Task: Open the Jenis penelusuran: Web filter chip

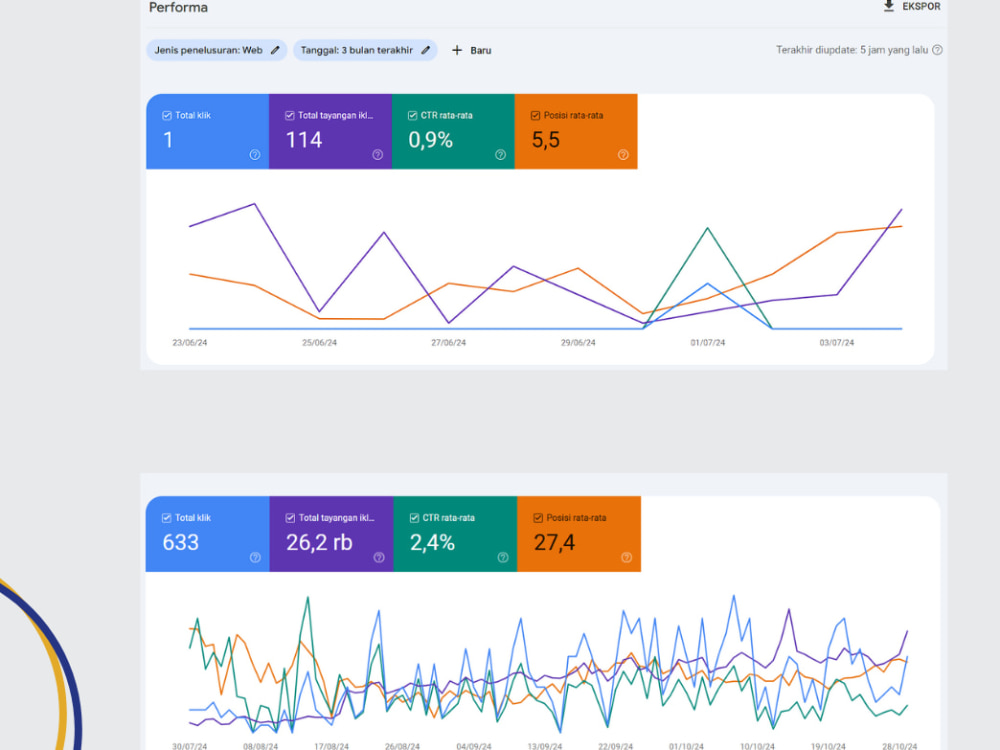Action: click(x=217, y=50)
